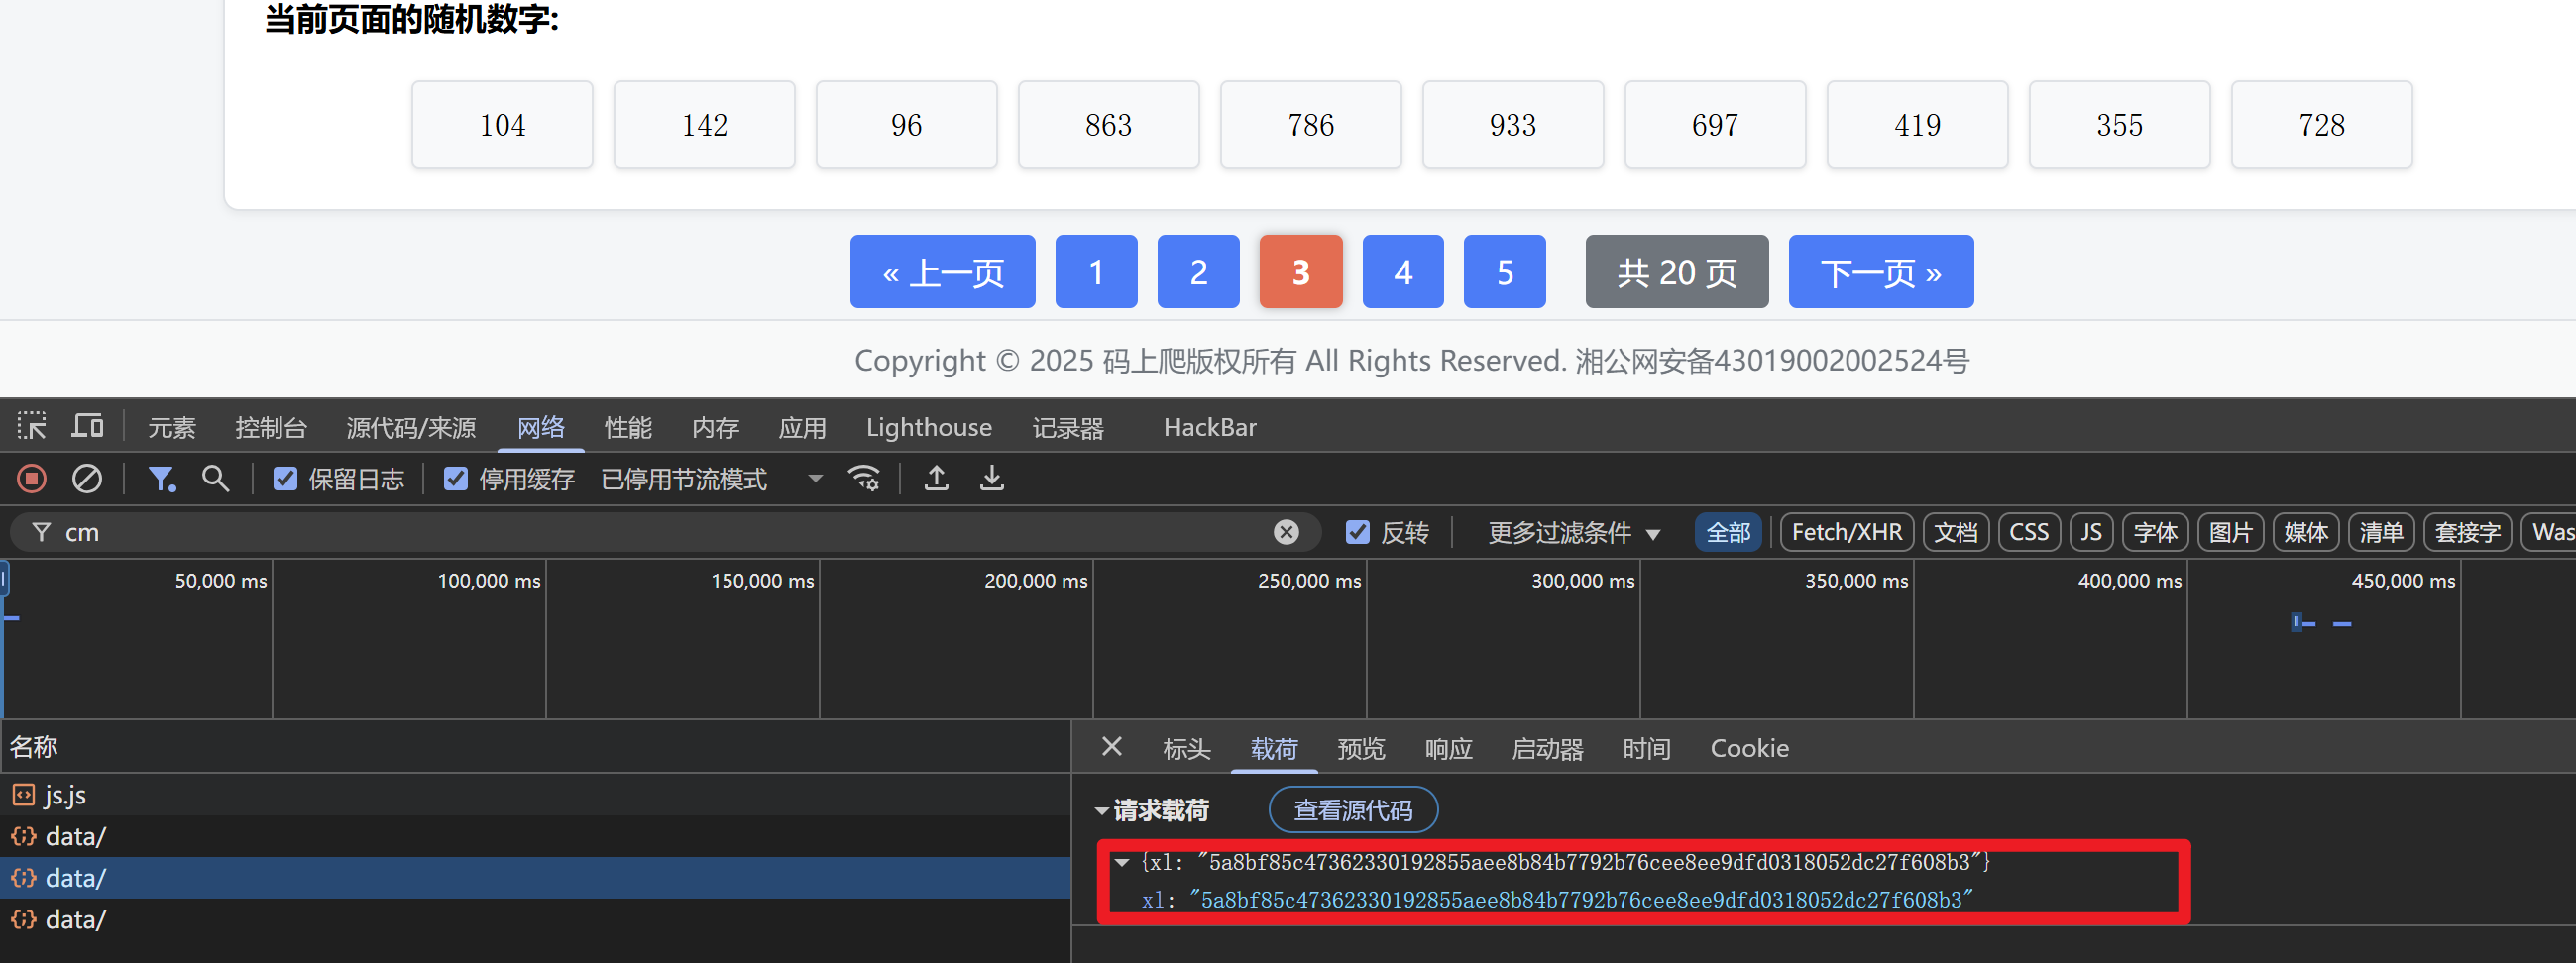Screen dimensions: 2576x963
Task: Filter requests by 清单
Action: (2381, 532)
